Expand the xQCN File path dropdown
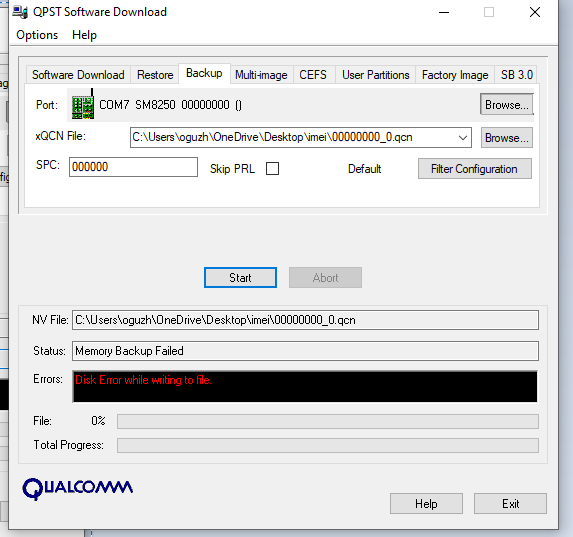 click(x=463, y=138)
